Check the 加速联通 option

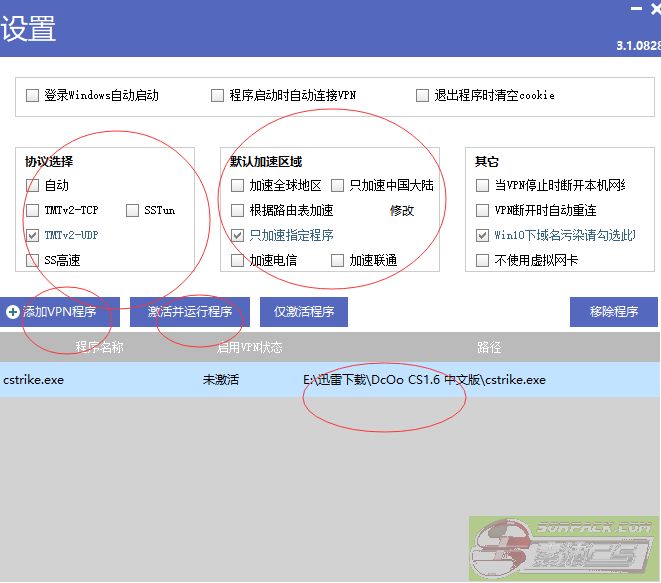pyautogui.click(x=338, y=261)
